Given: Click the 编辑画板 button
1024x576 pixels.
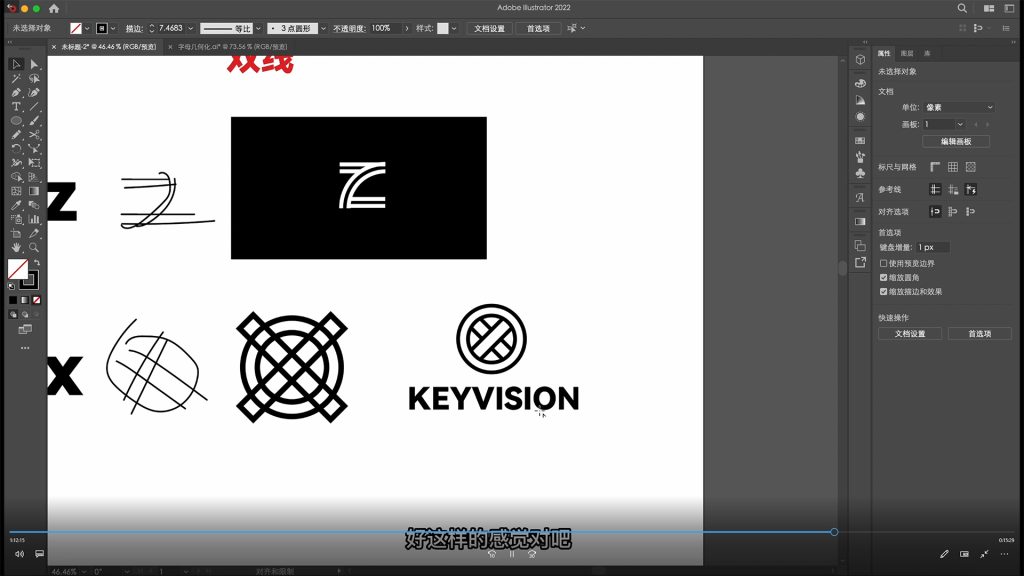Looking at the screenshot, I should coord(954,141).
